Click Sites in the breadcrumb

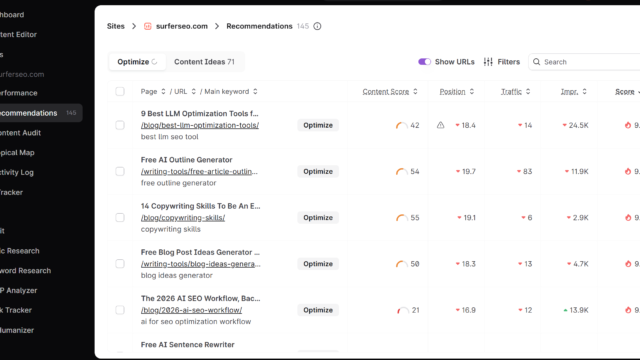116,26
